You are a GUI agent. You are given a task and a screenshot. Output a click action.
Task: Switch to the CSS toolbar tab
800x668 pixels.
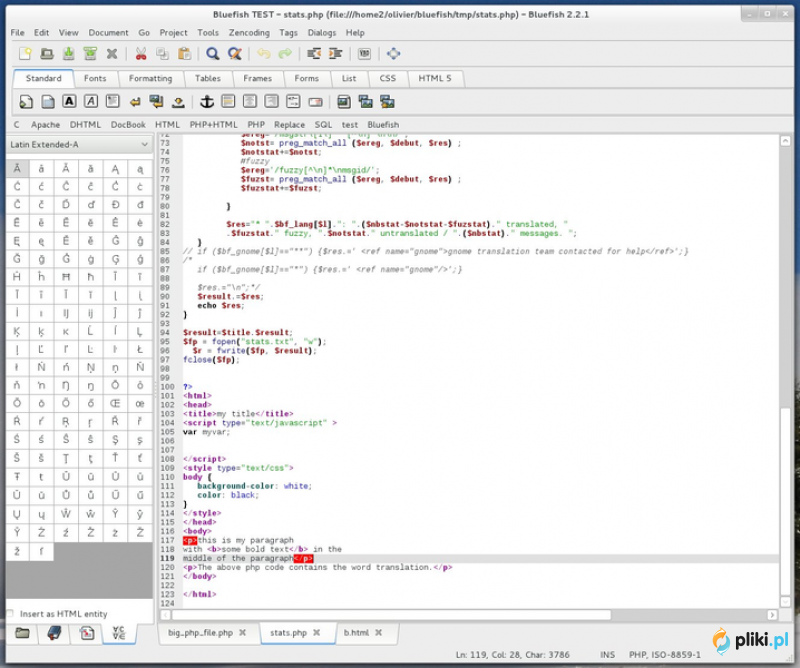point(388,79)
